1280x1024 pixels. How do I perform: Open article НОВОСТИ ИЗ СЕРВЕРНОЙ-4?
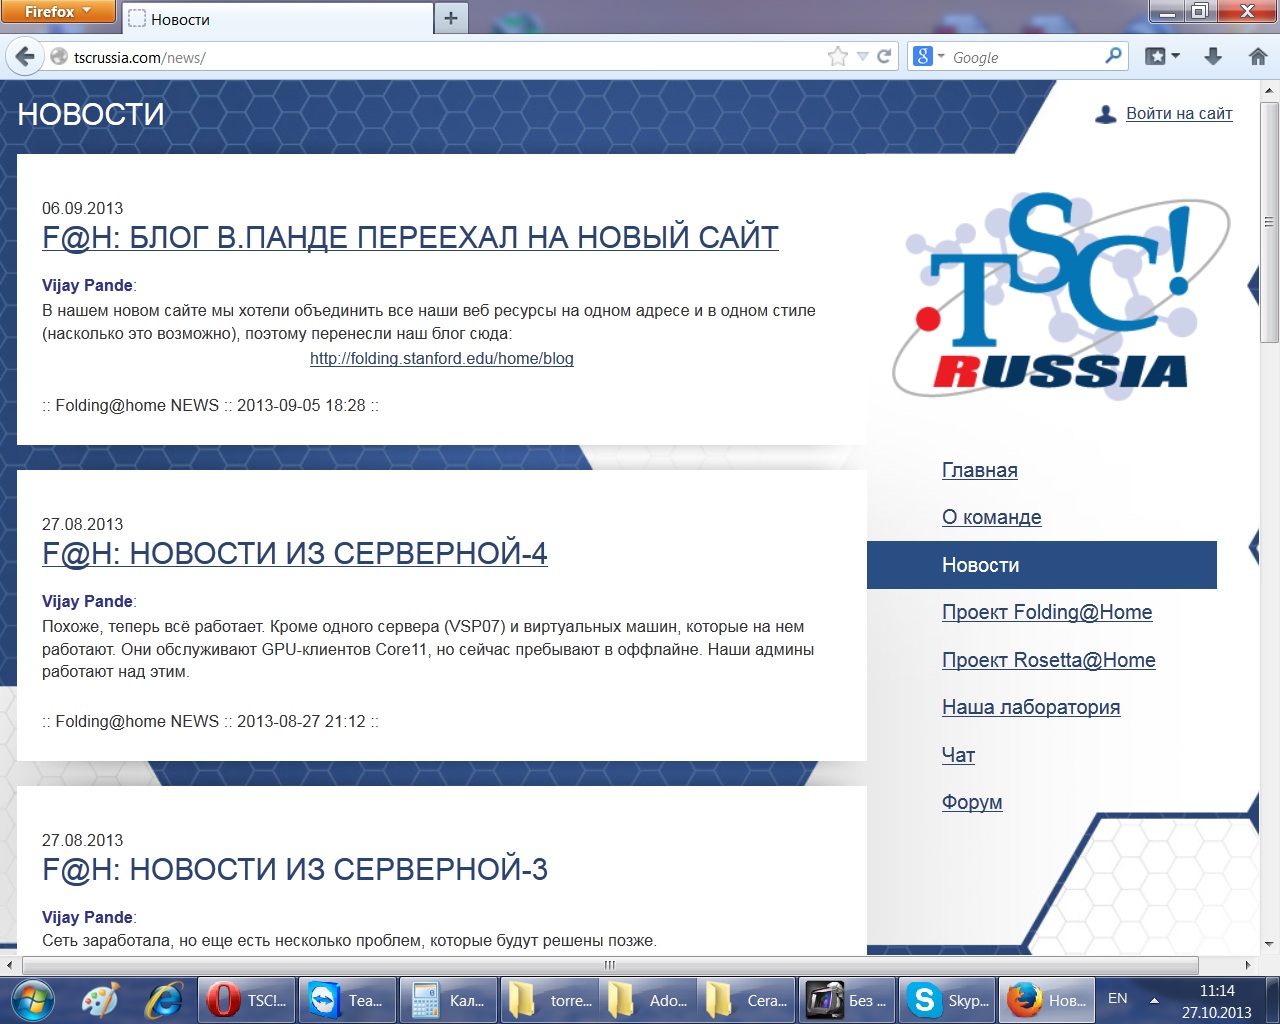[x=295, y=554]
